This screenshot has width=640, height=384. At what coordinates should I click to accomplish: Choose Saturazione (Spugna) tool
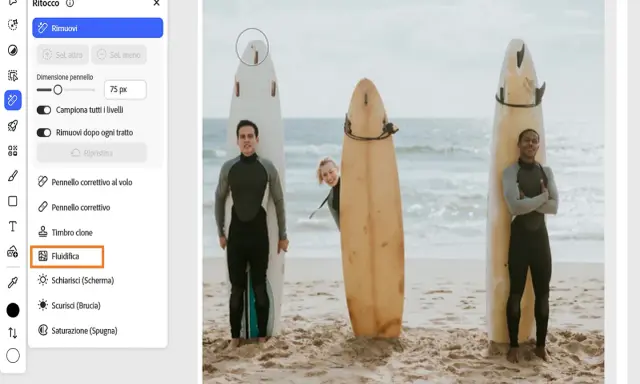78,330
